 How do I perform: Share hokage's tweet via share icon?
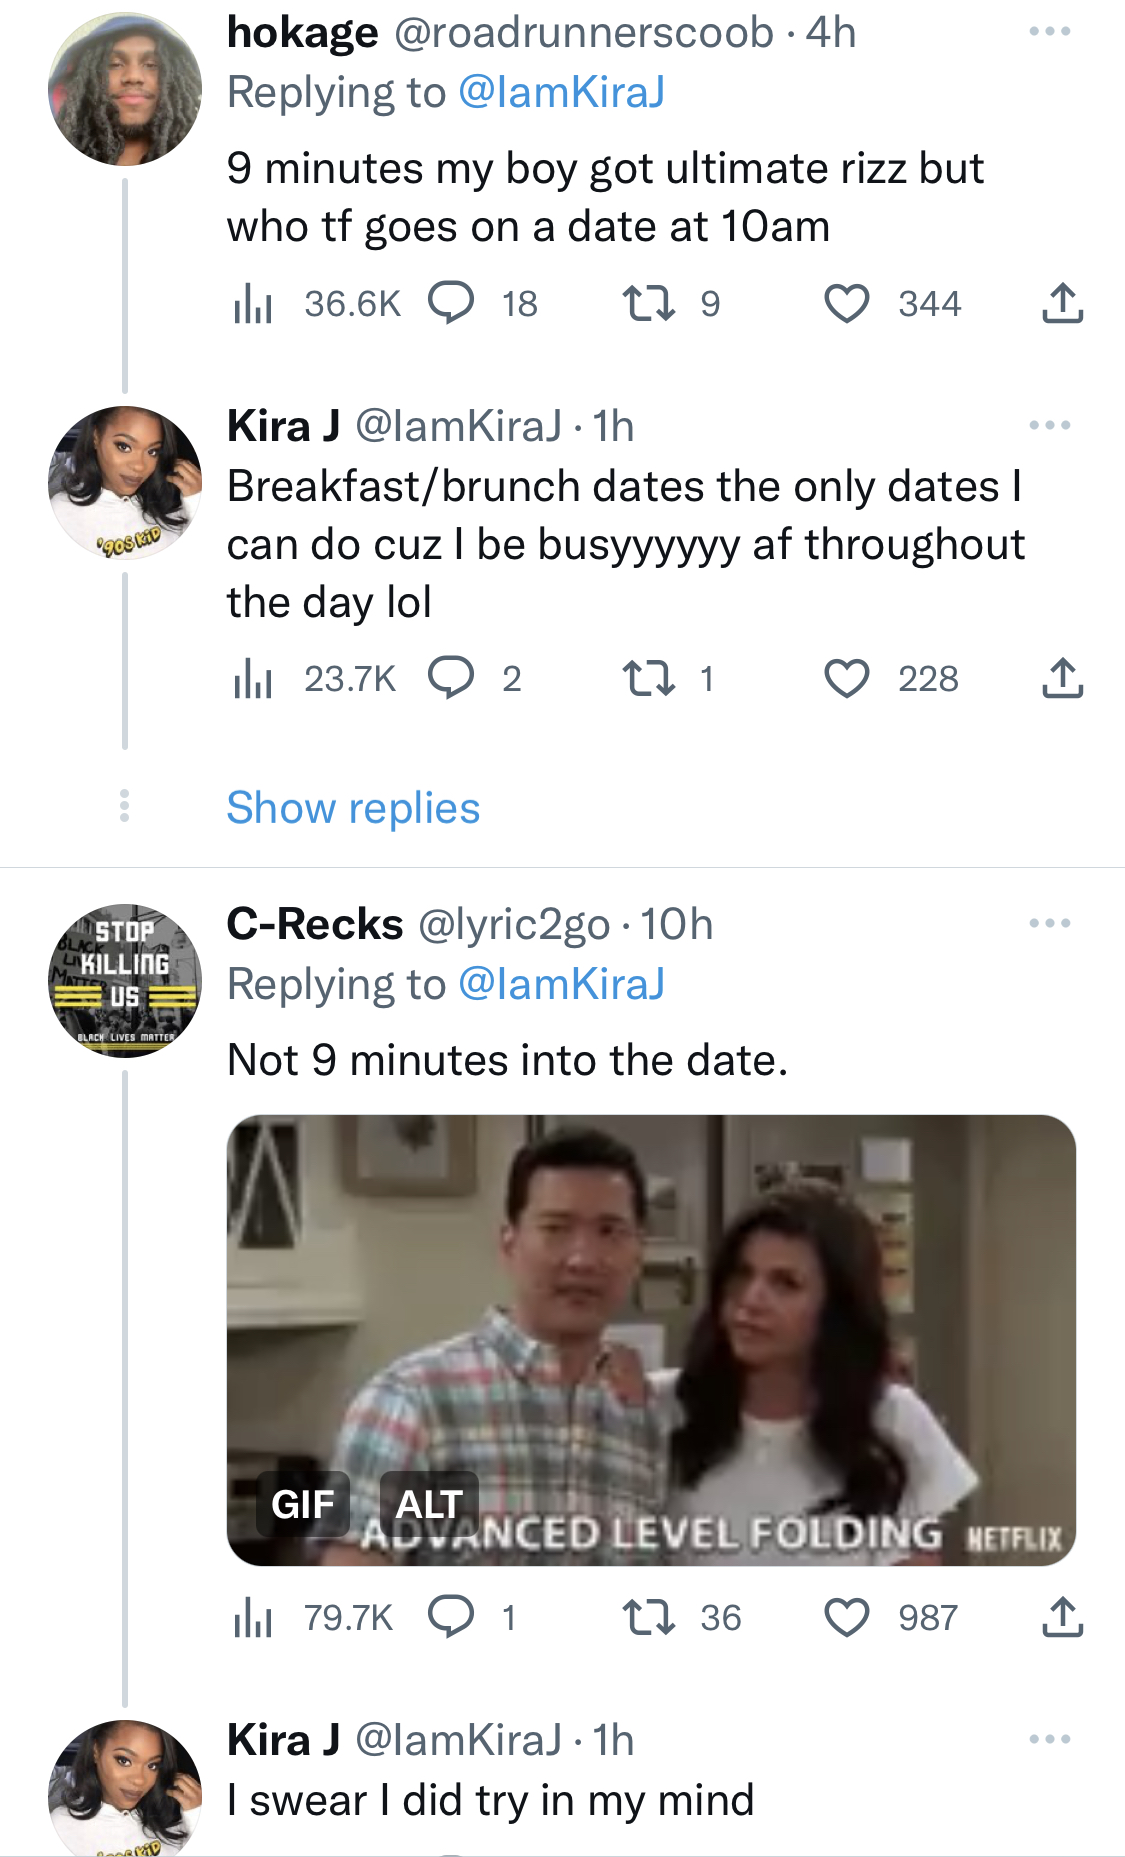(x=1062, y=304)
